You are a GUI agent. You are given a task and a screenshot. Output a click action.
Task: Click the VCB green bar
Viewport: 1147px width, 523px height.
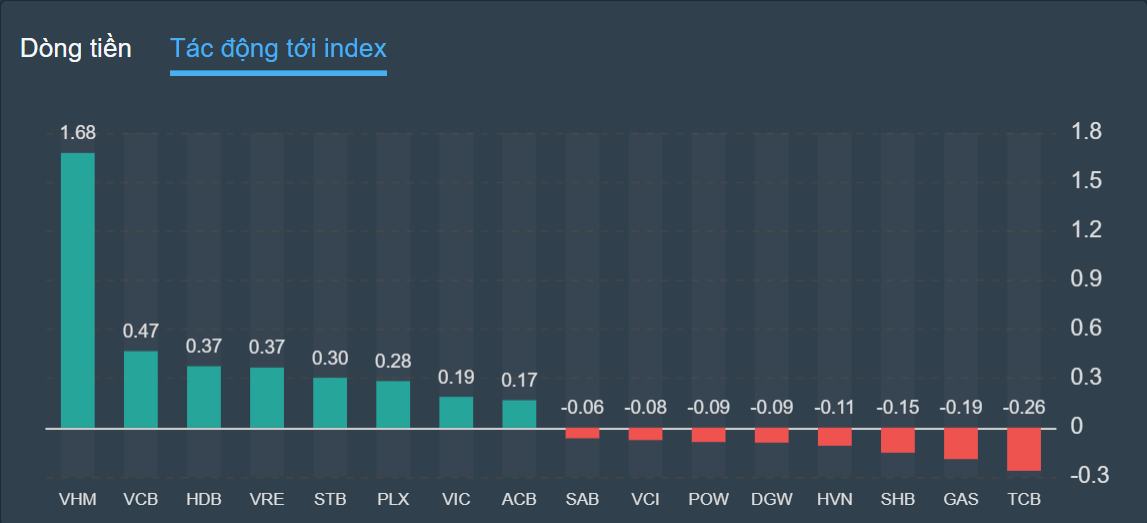click(x=141, y=389)
